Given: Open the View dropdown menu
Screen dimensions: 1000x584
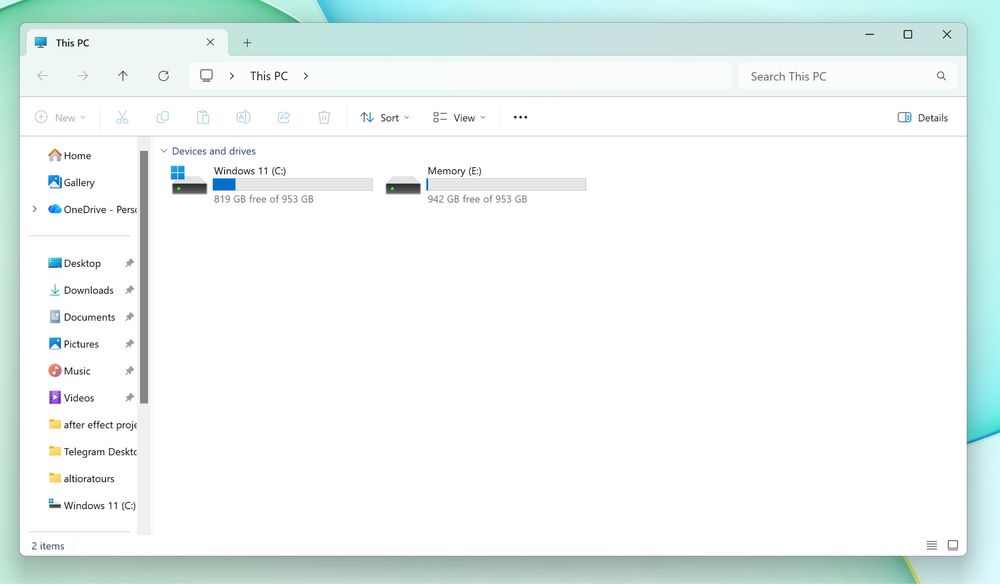Looking at the screenshot, I should [x=459, y=117].
